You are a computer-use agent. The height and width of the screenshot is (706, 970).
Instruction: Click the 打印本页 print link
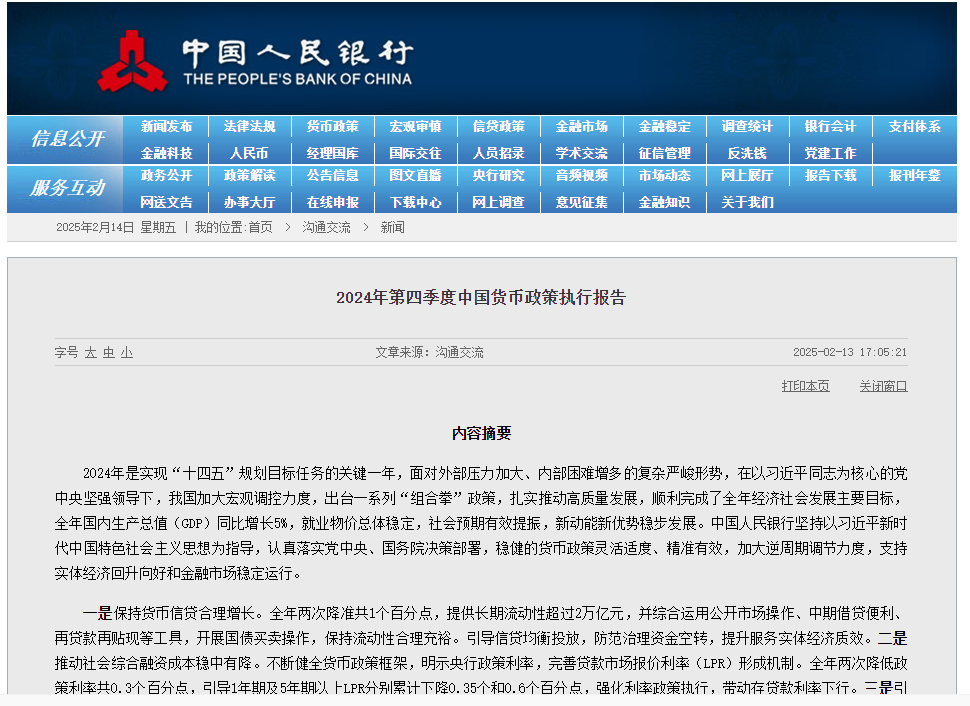[x=805, y=386]
